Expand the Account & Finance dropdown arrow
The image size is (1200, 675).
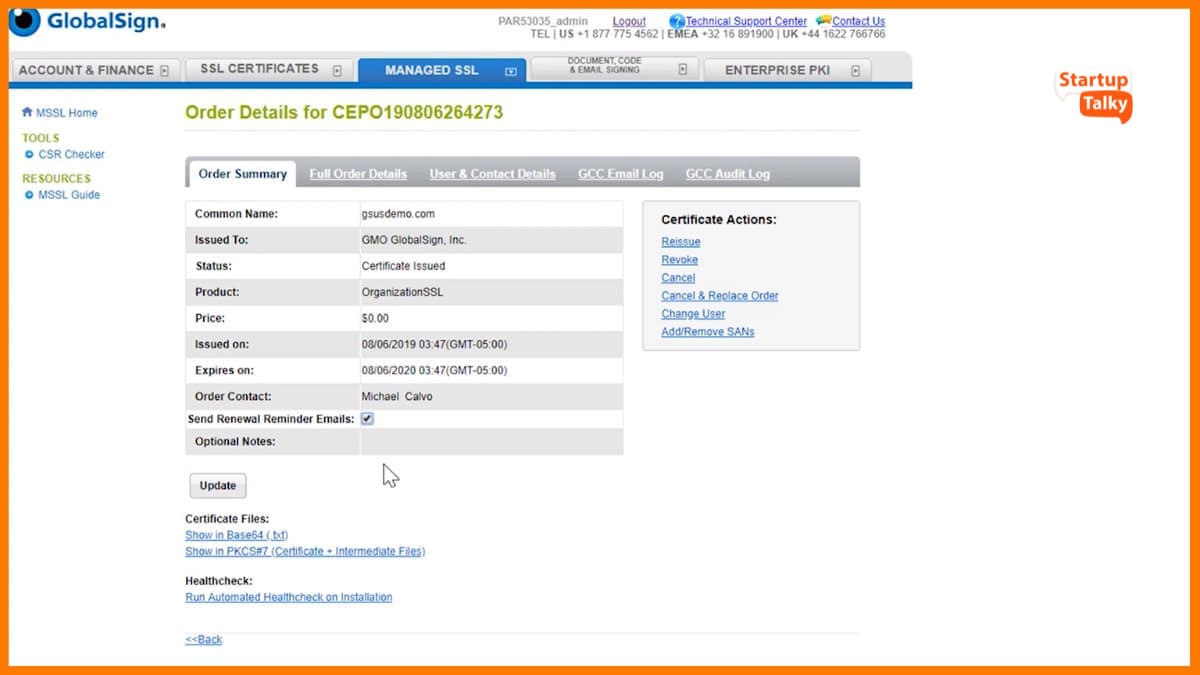click(x=165, y=70)
